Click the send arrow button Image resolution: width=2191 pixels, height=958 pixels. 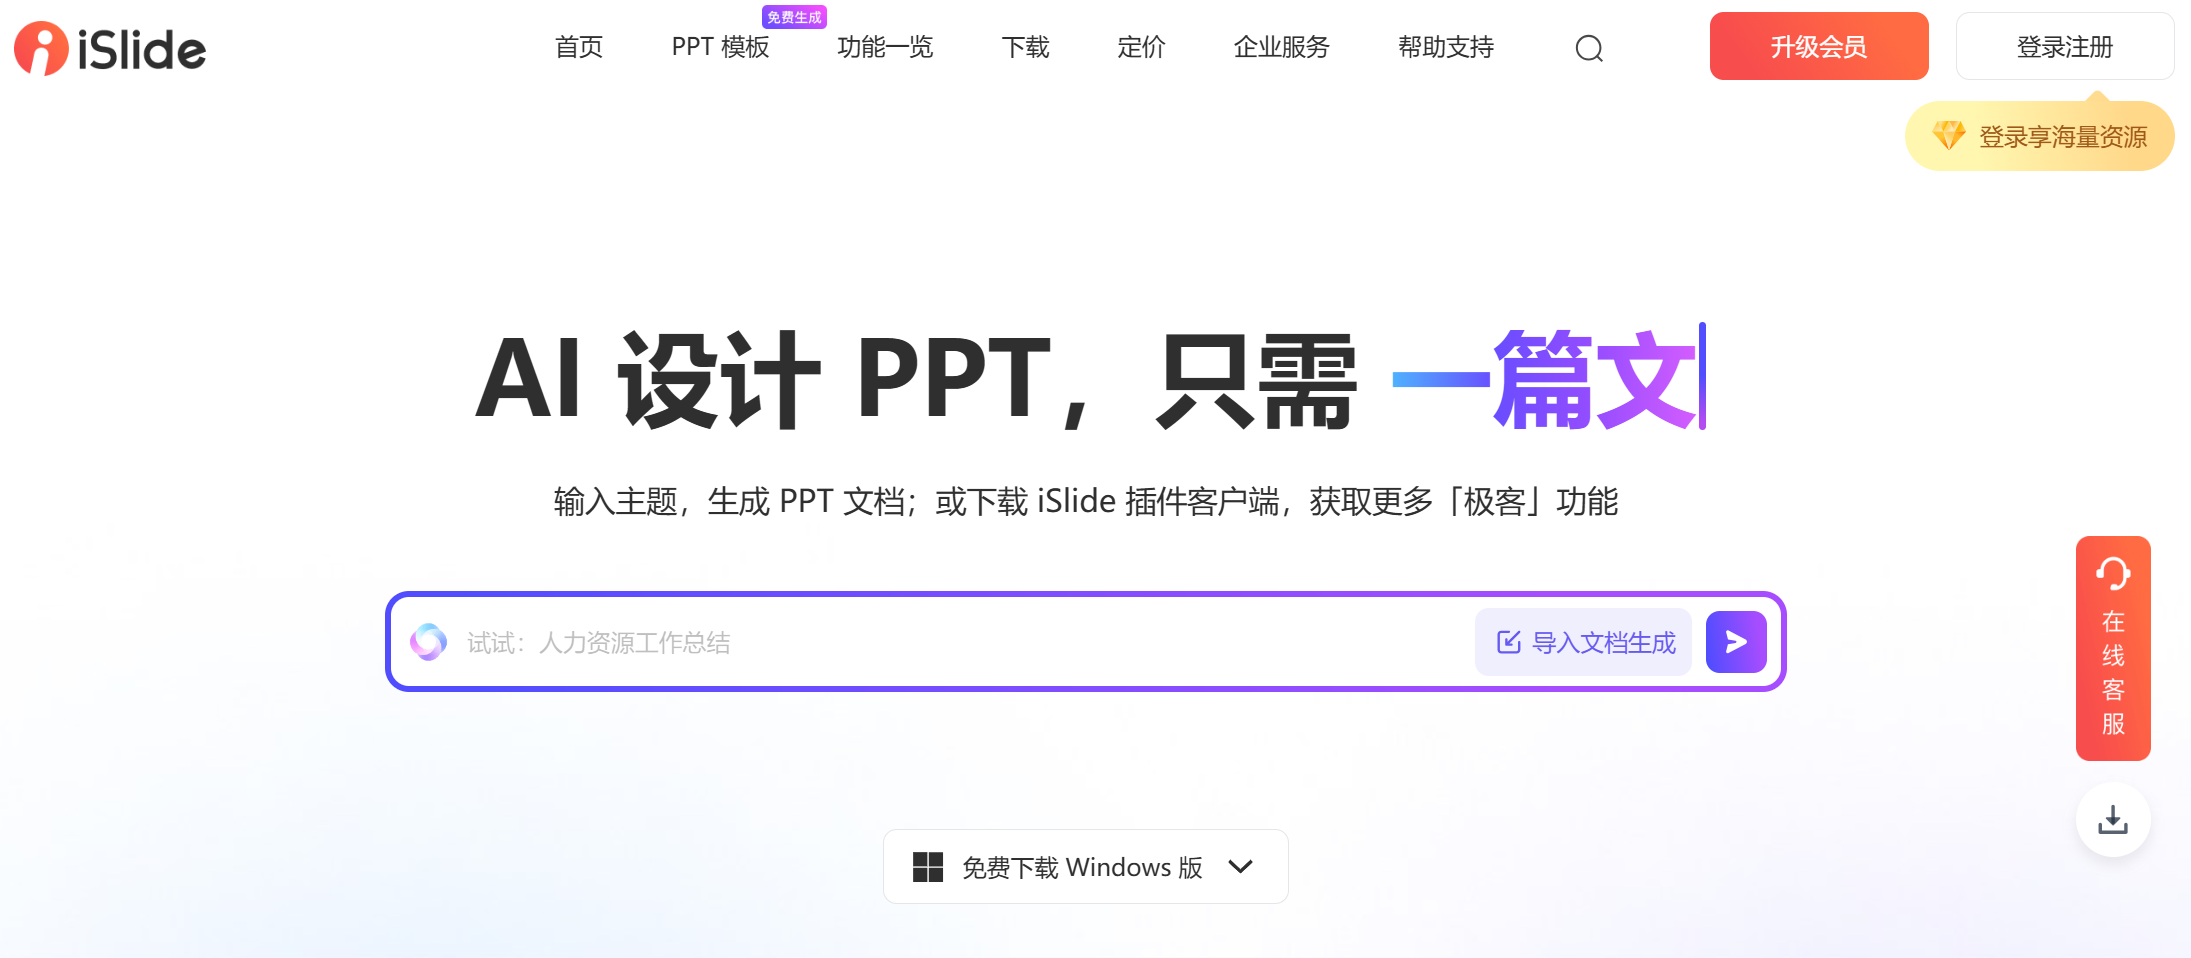(1736, 642)
